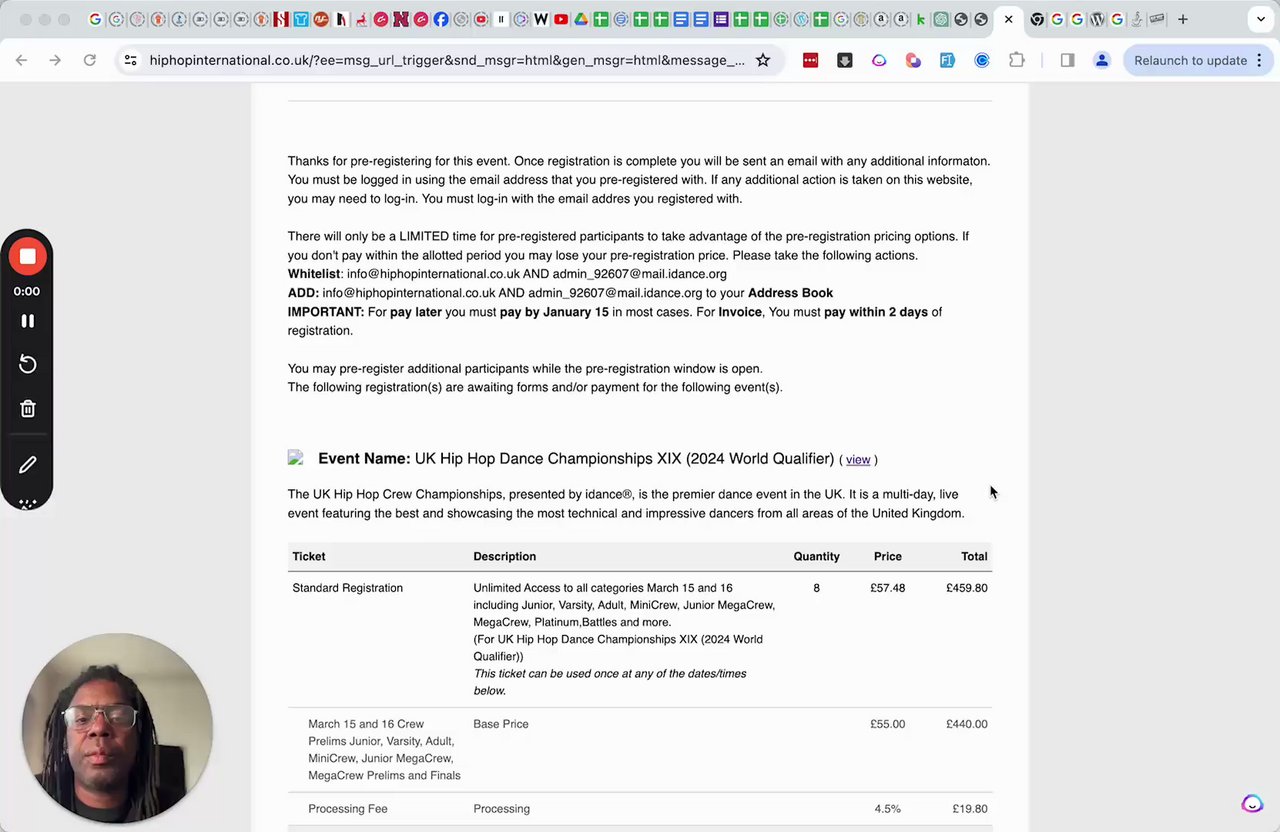The width and height of the screenshot is (1280, 832).
Task: Click the Description column header
Action: pos(504,556)
